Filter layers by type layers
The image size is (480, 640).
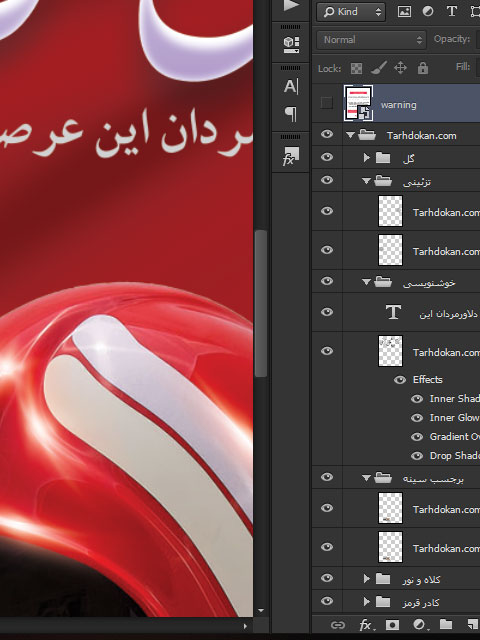point(451,11)
